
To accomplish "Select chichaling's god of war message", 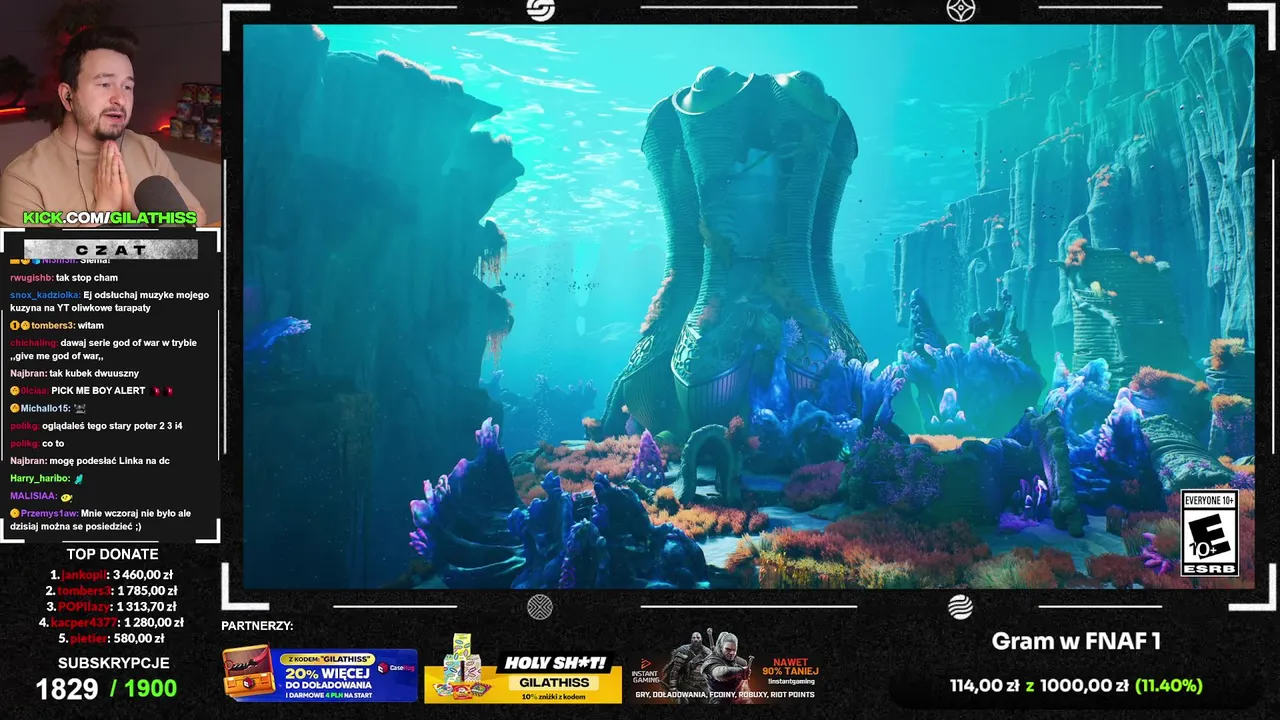I will pos(104,349).
